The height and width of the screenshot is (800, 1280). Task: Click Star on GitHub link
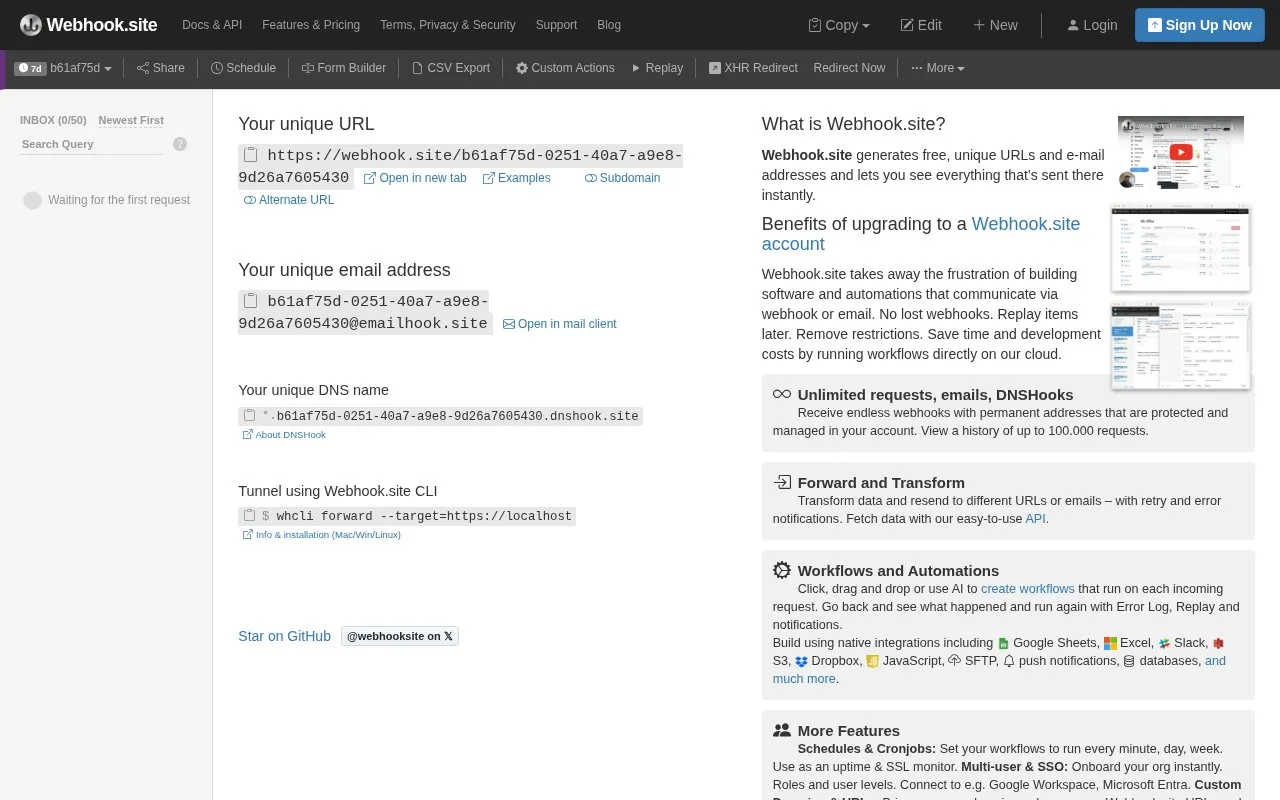click(x=284, y=636)
